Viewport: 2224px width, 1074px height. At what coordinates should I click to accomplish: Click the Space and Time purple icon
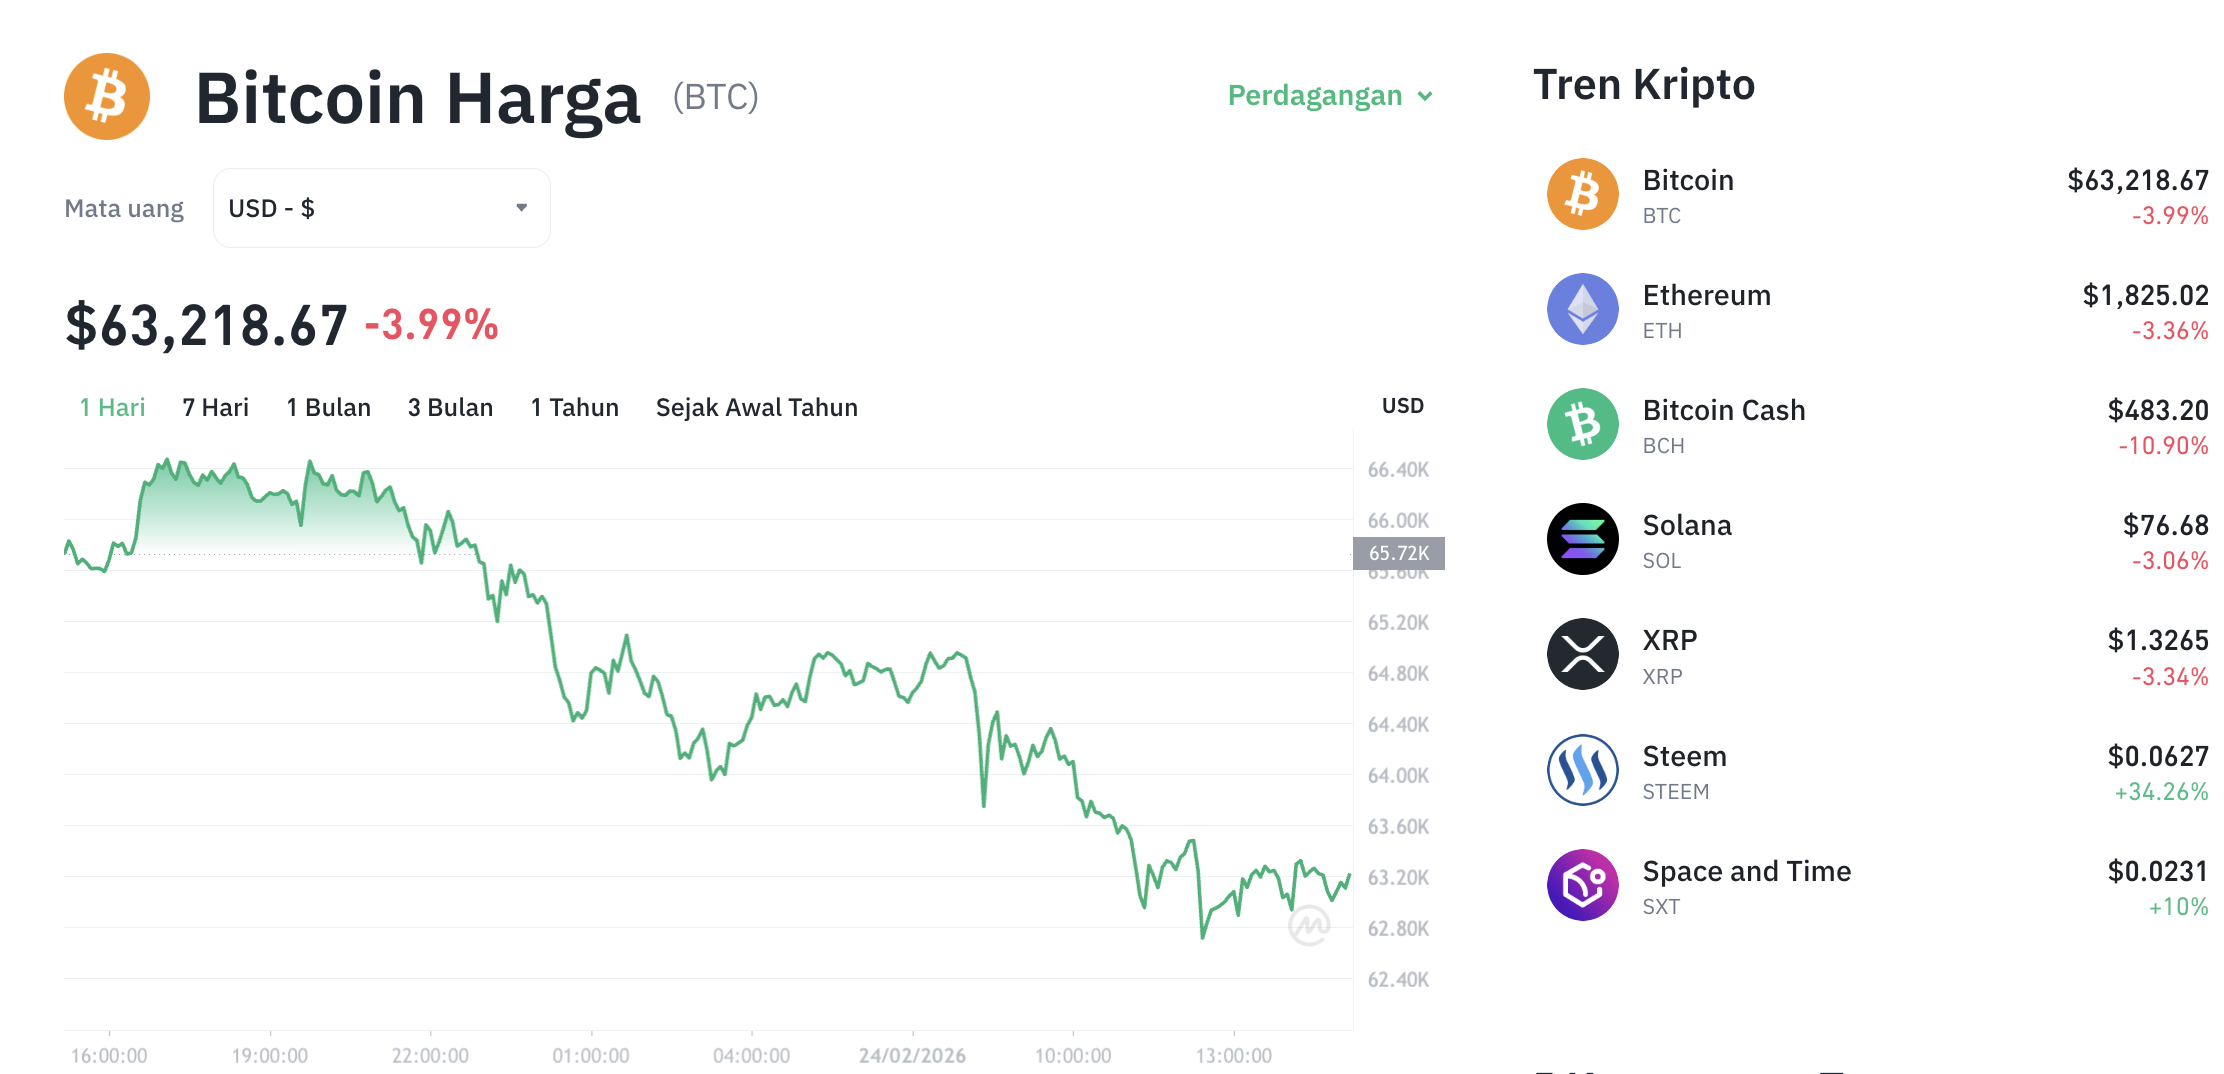(1583, 884)
